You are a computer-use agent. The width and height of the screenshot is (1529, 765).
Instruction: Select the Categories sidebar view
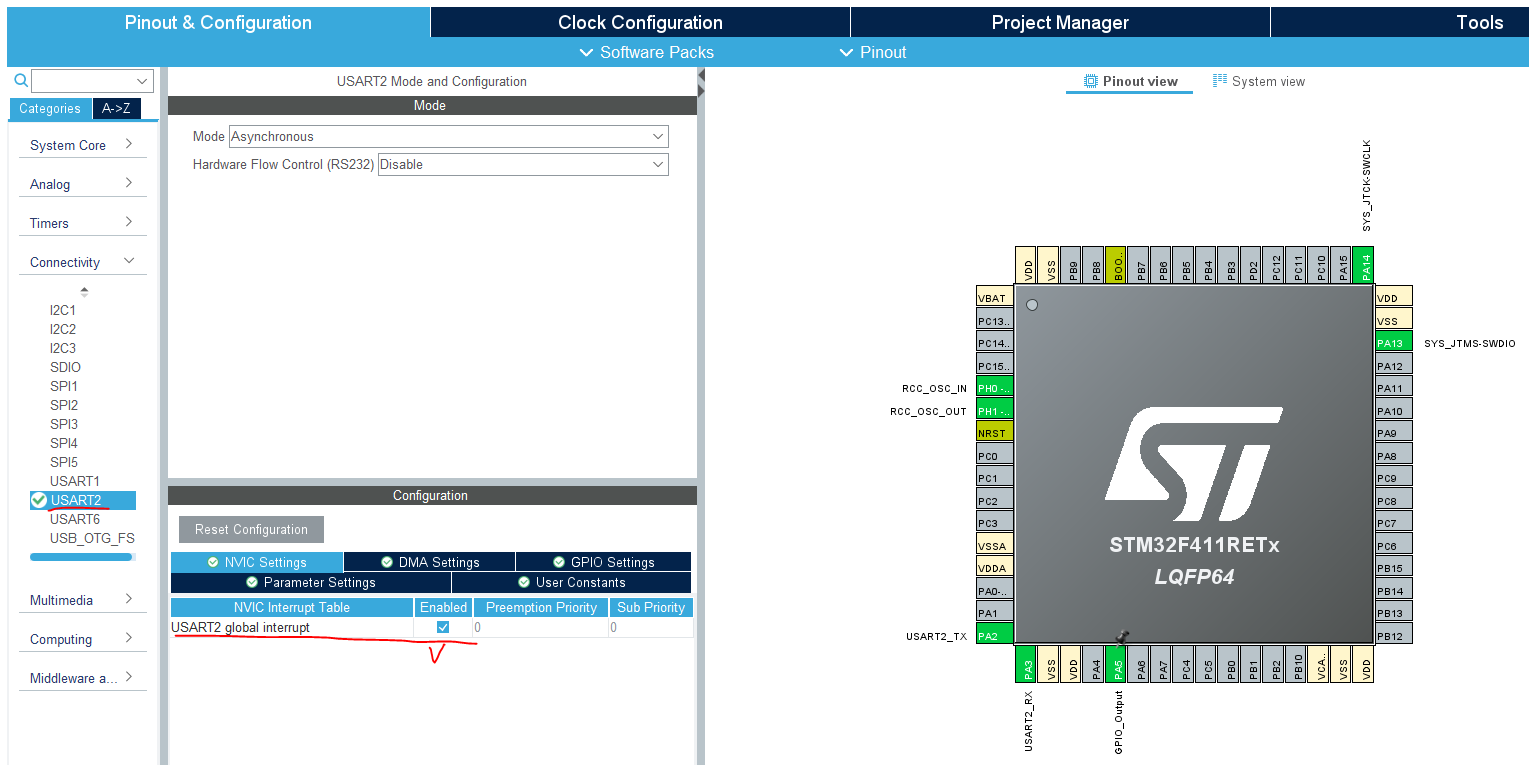50,109
